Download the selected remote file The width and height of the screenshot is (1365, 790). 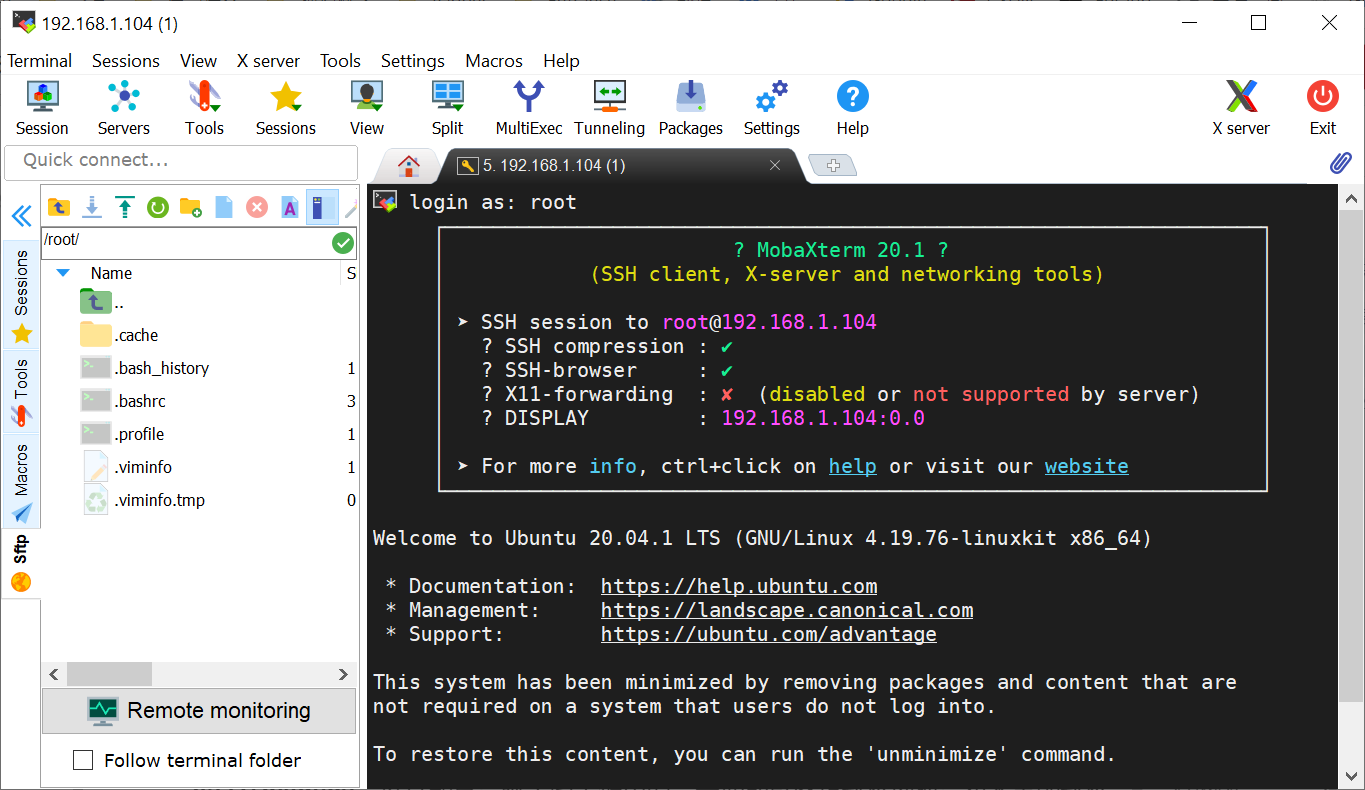(92, 207)
